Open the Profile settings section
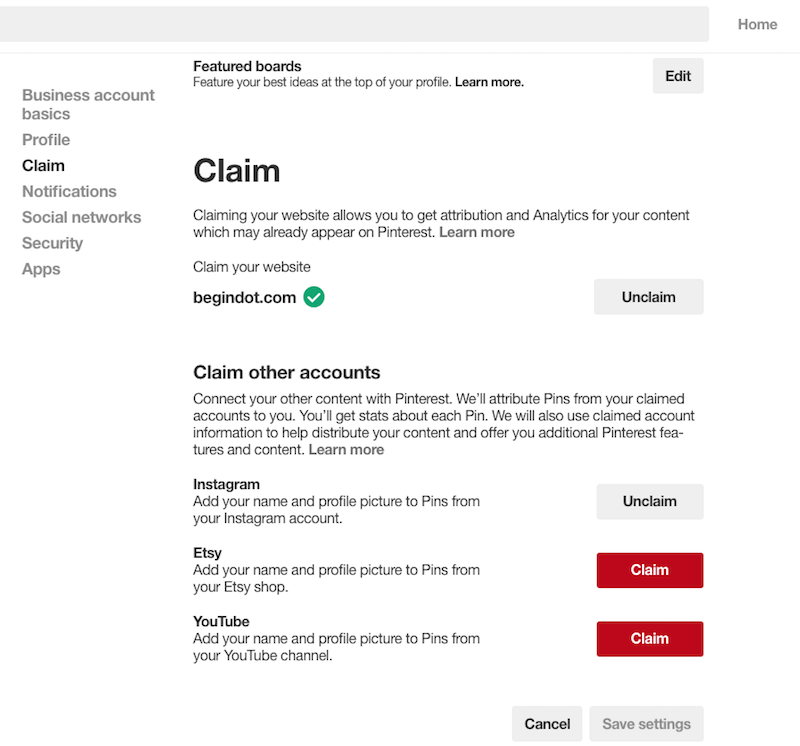The image size is (800, 746). click(46, 140)
